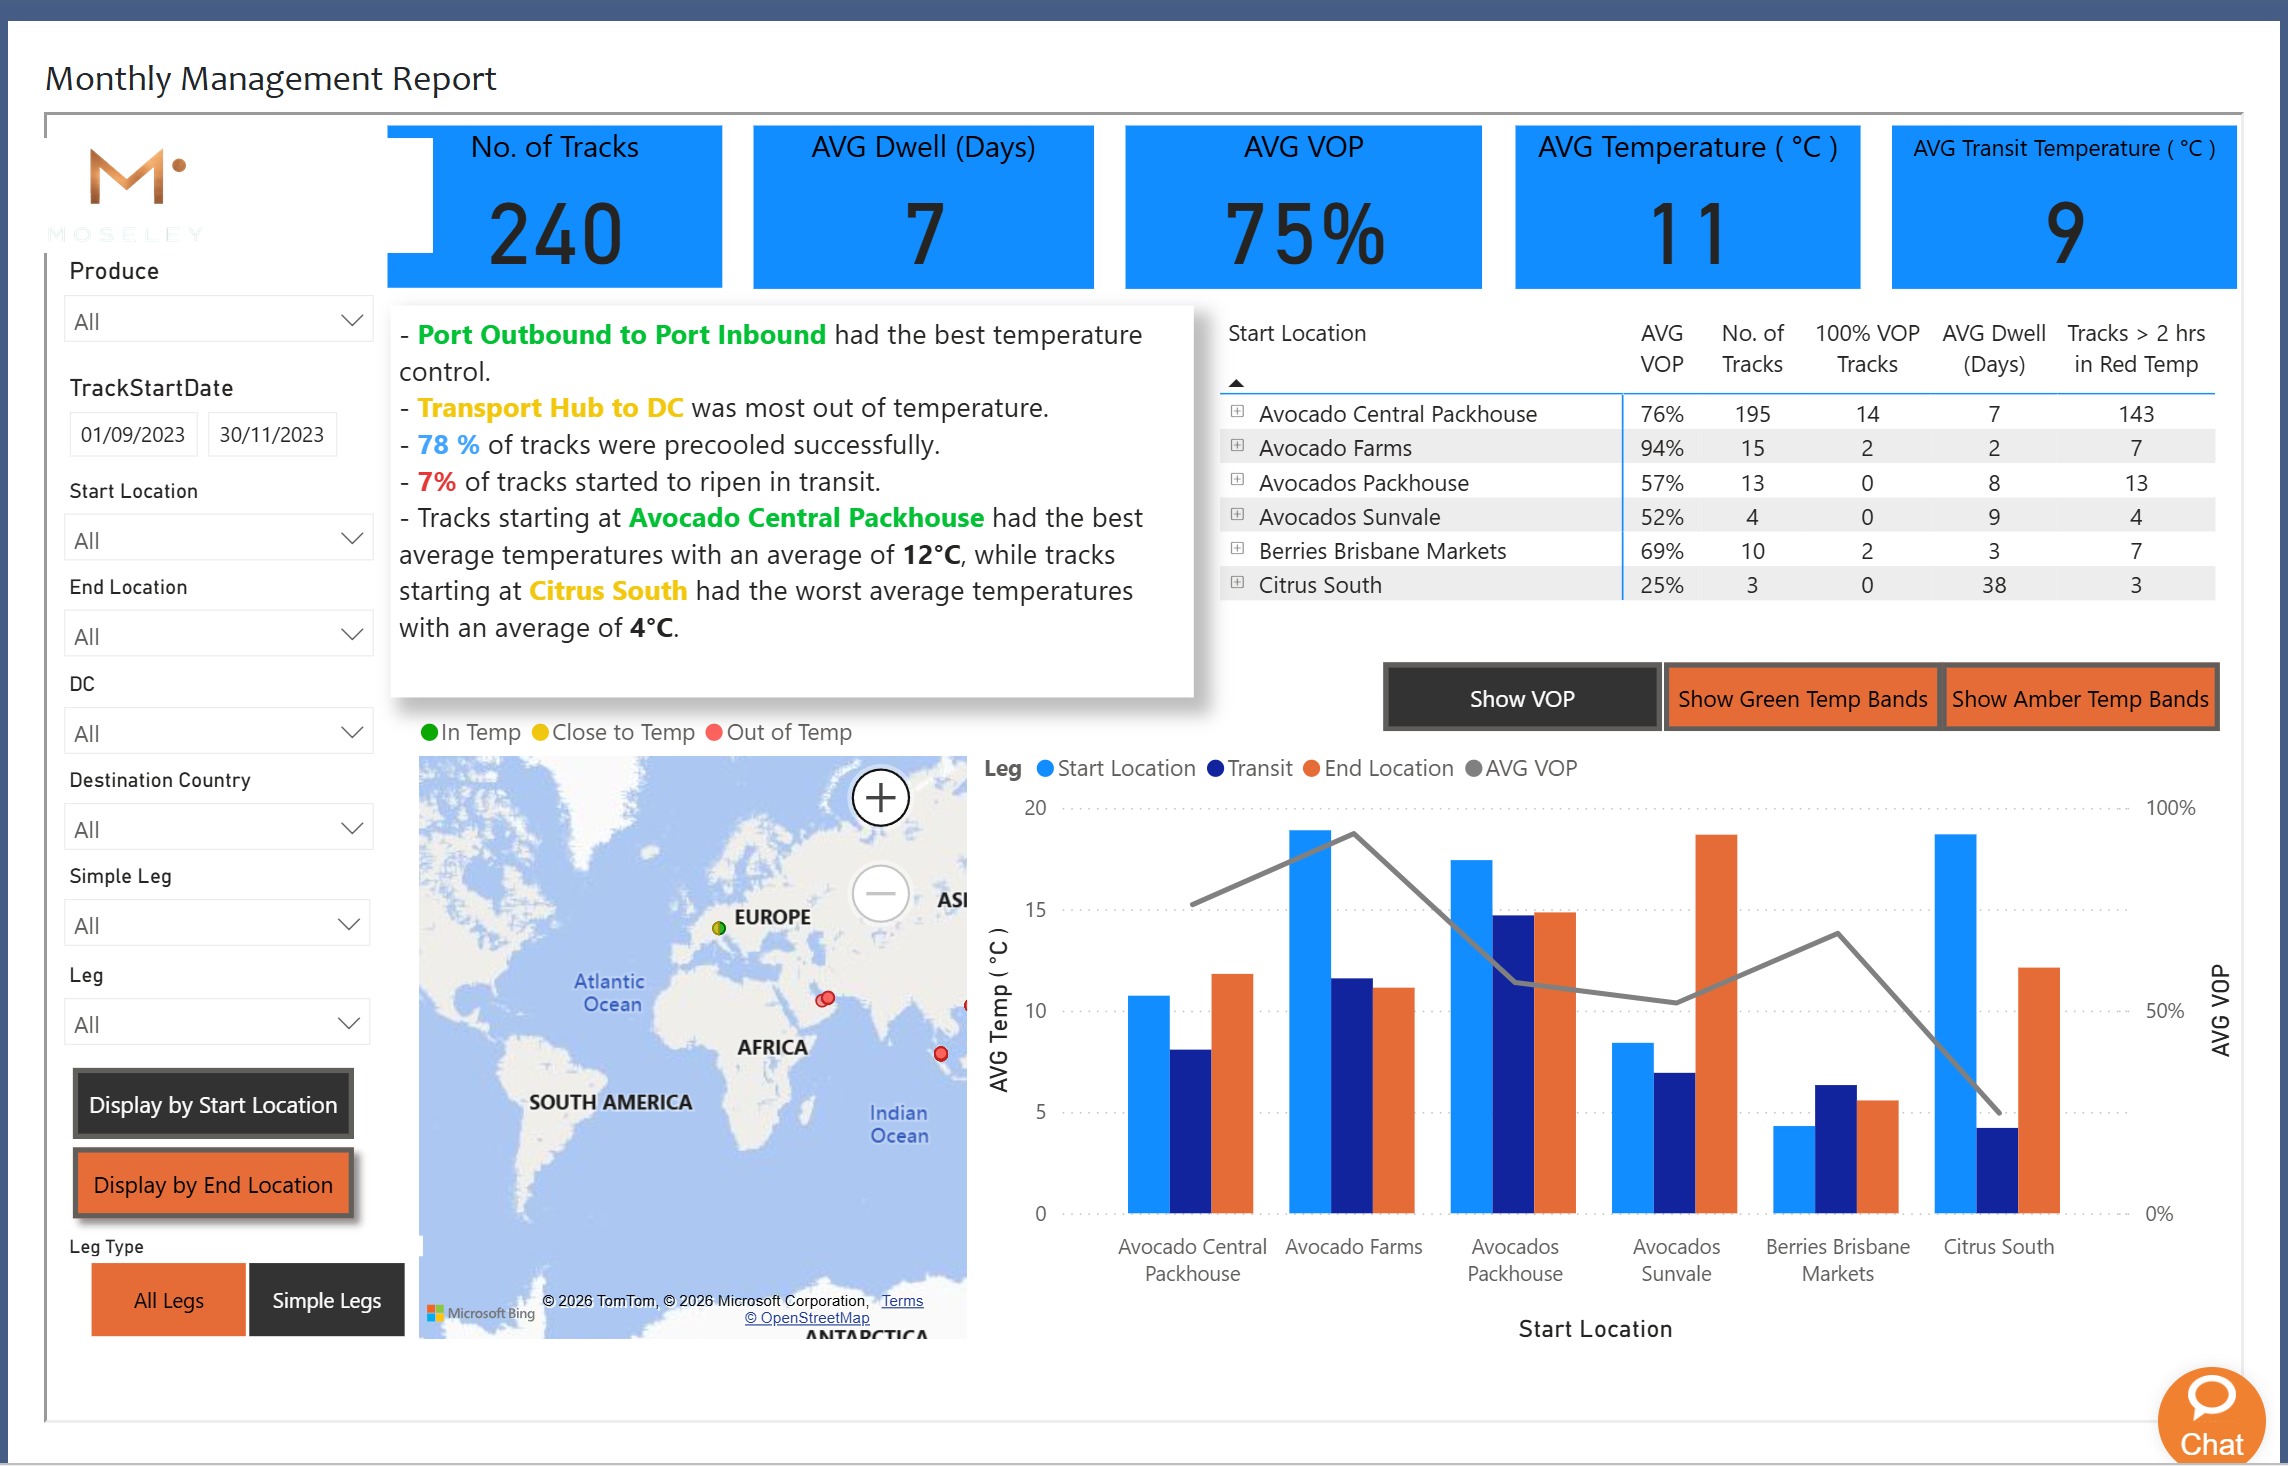
Task: Open the Leg filter dropdown
Action: [217, 1024]
